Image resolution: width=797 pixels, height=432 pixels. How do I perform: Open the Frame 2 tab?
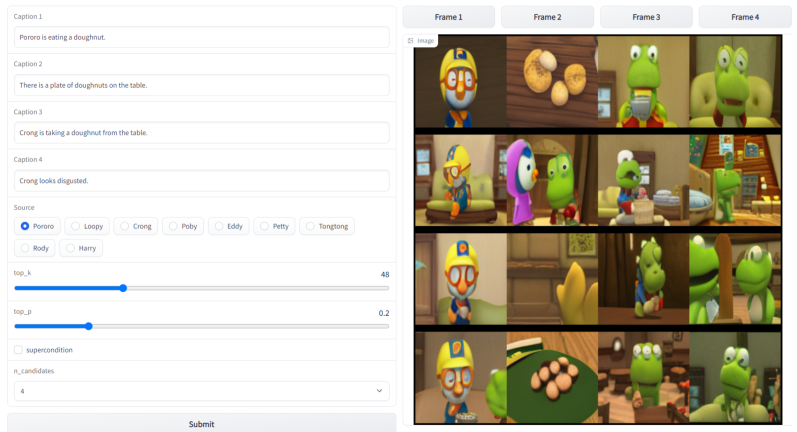point(547,17)
